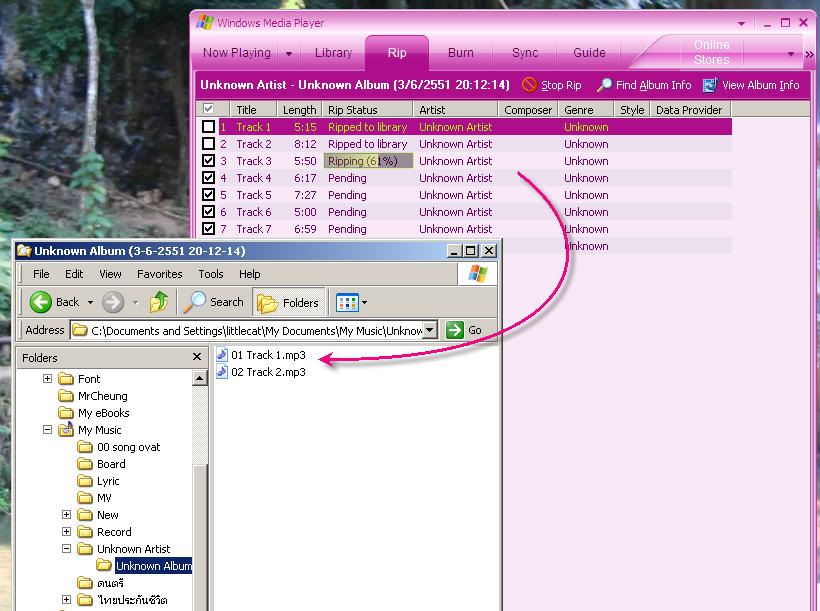Select the Record folder icon

(85, 531)
